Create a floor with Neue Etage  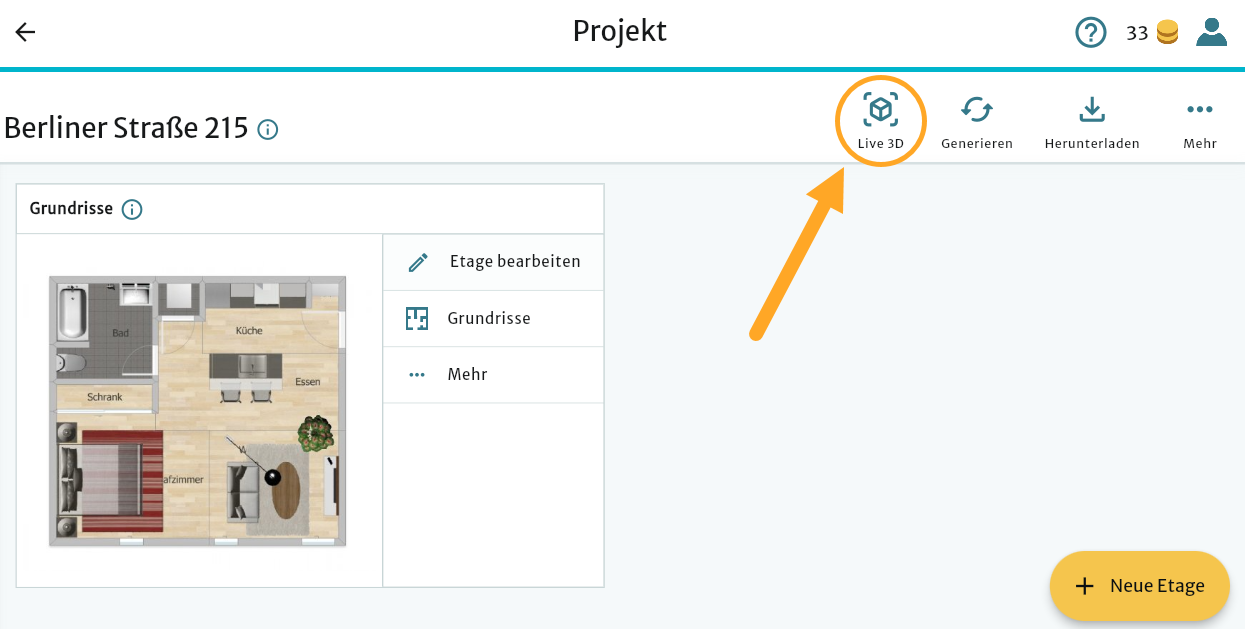(1139, 586)
